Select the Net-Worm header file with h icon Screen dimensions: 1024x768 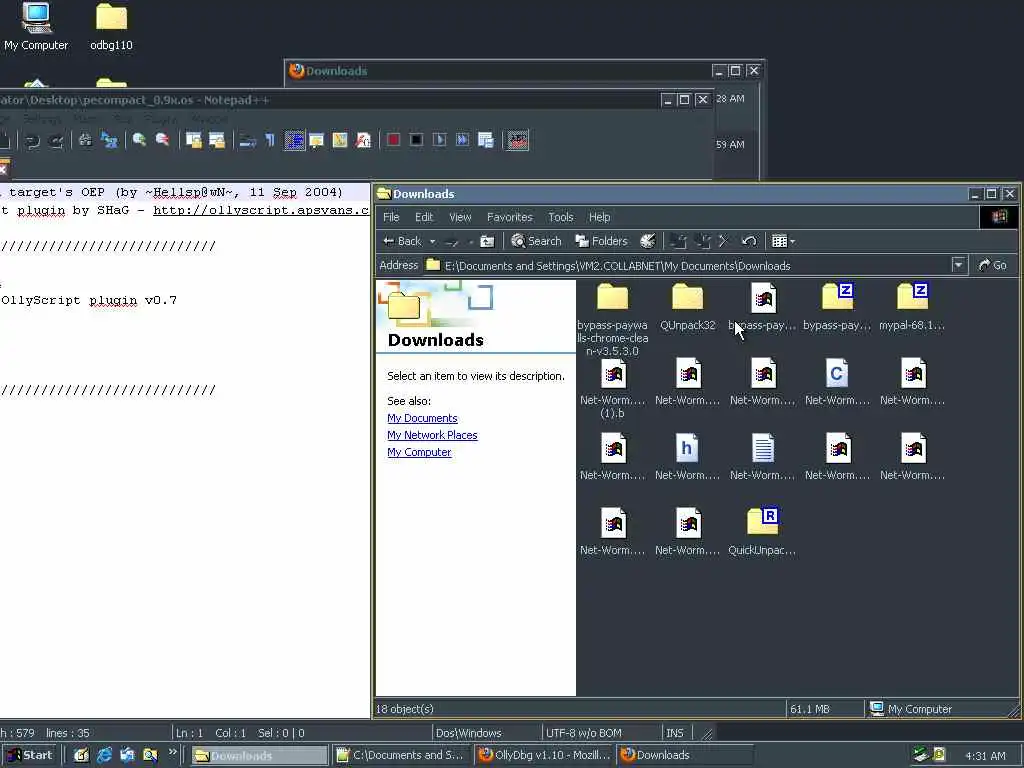point(688,457)
